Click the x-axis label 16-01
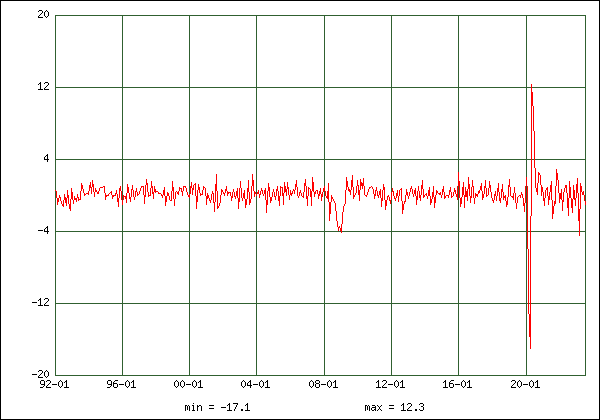Viewport: 600px width, 420px height. tap(457, 384)
